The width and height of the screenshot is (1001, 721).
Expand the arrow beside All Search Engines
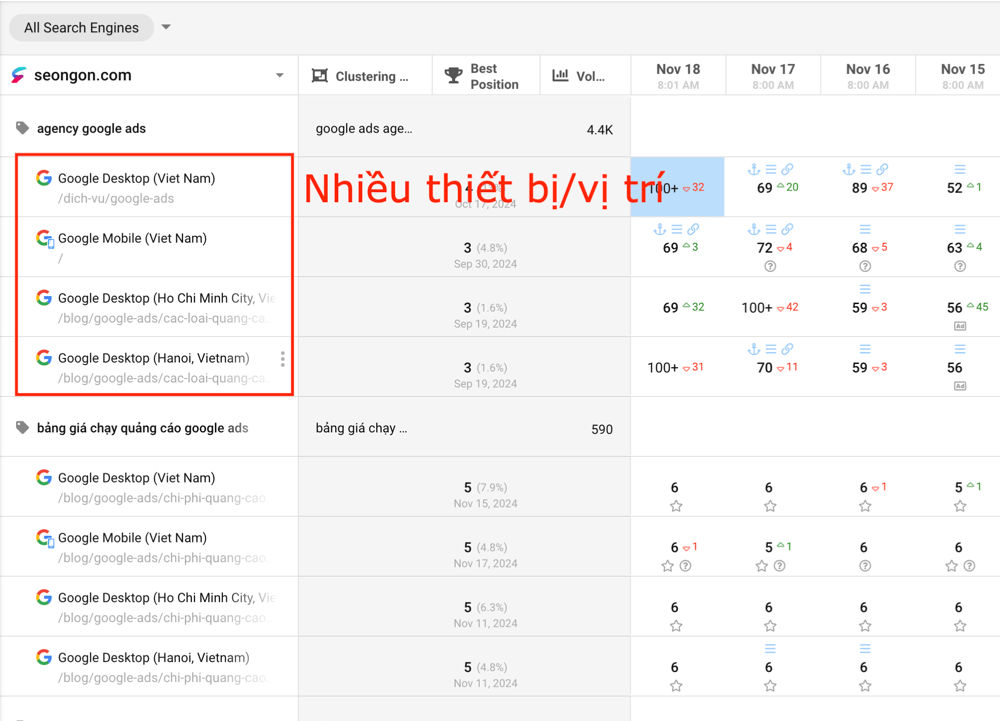(x=166, y=27)
